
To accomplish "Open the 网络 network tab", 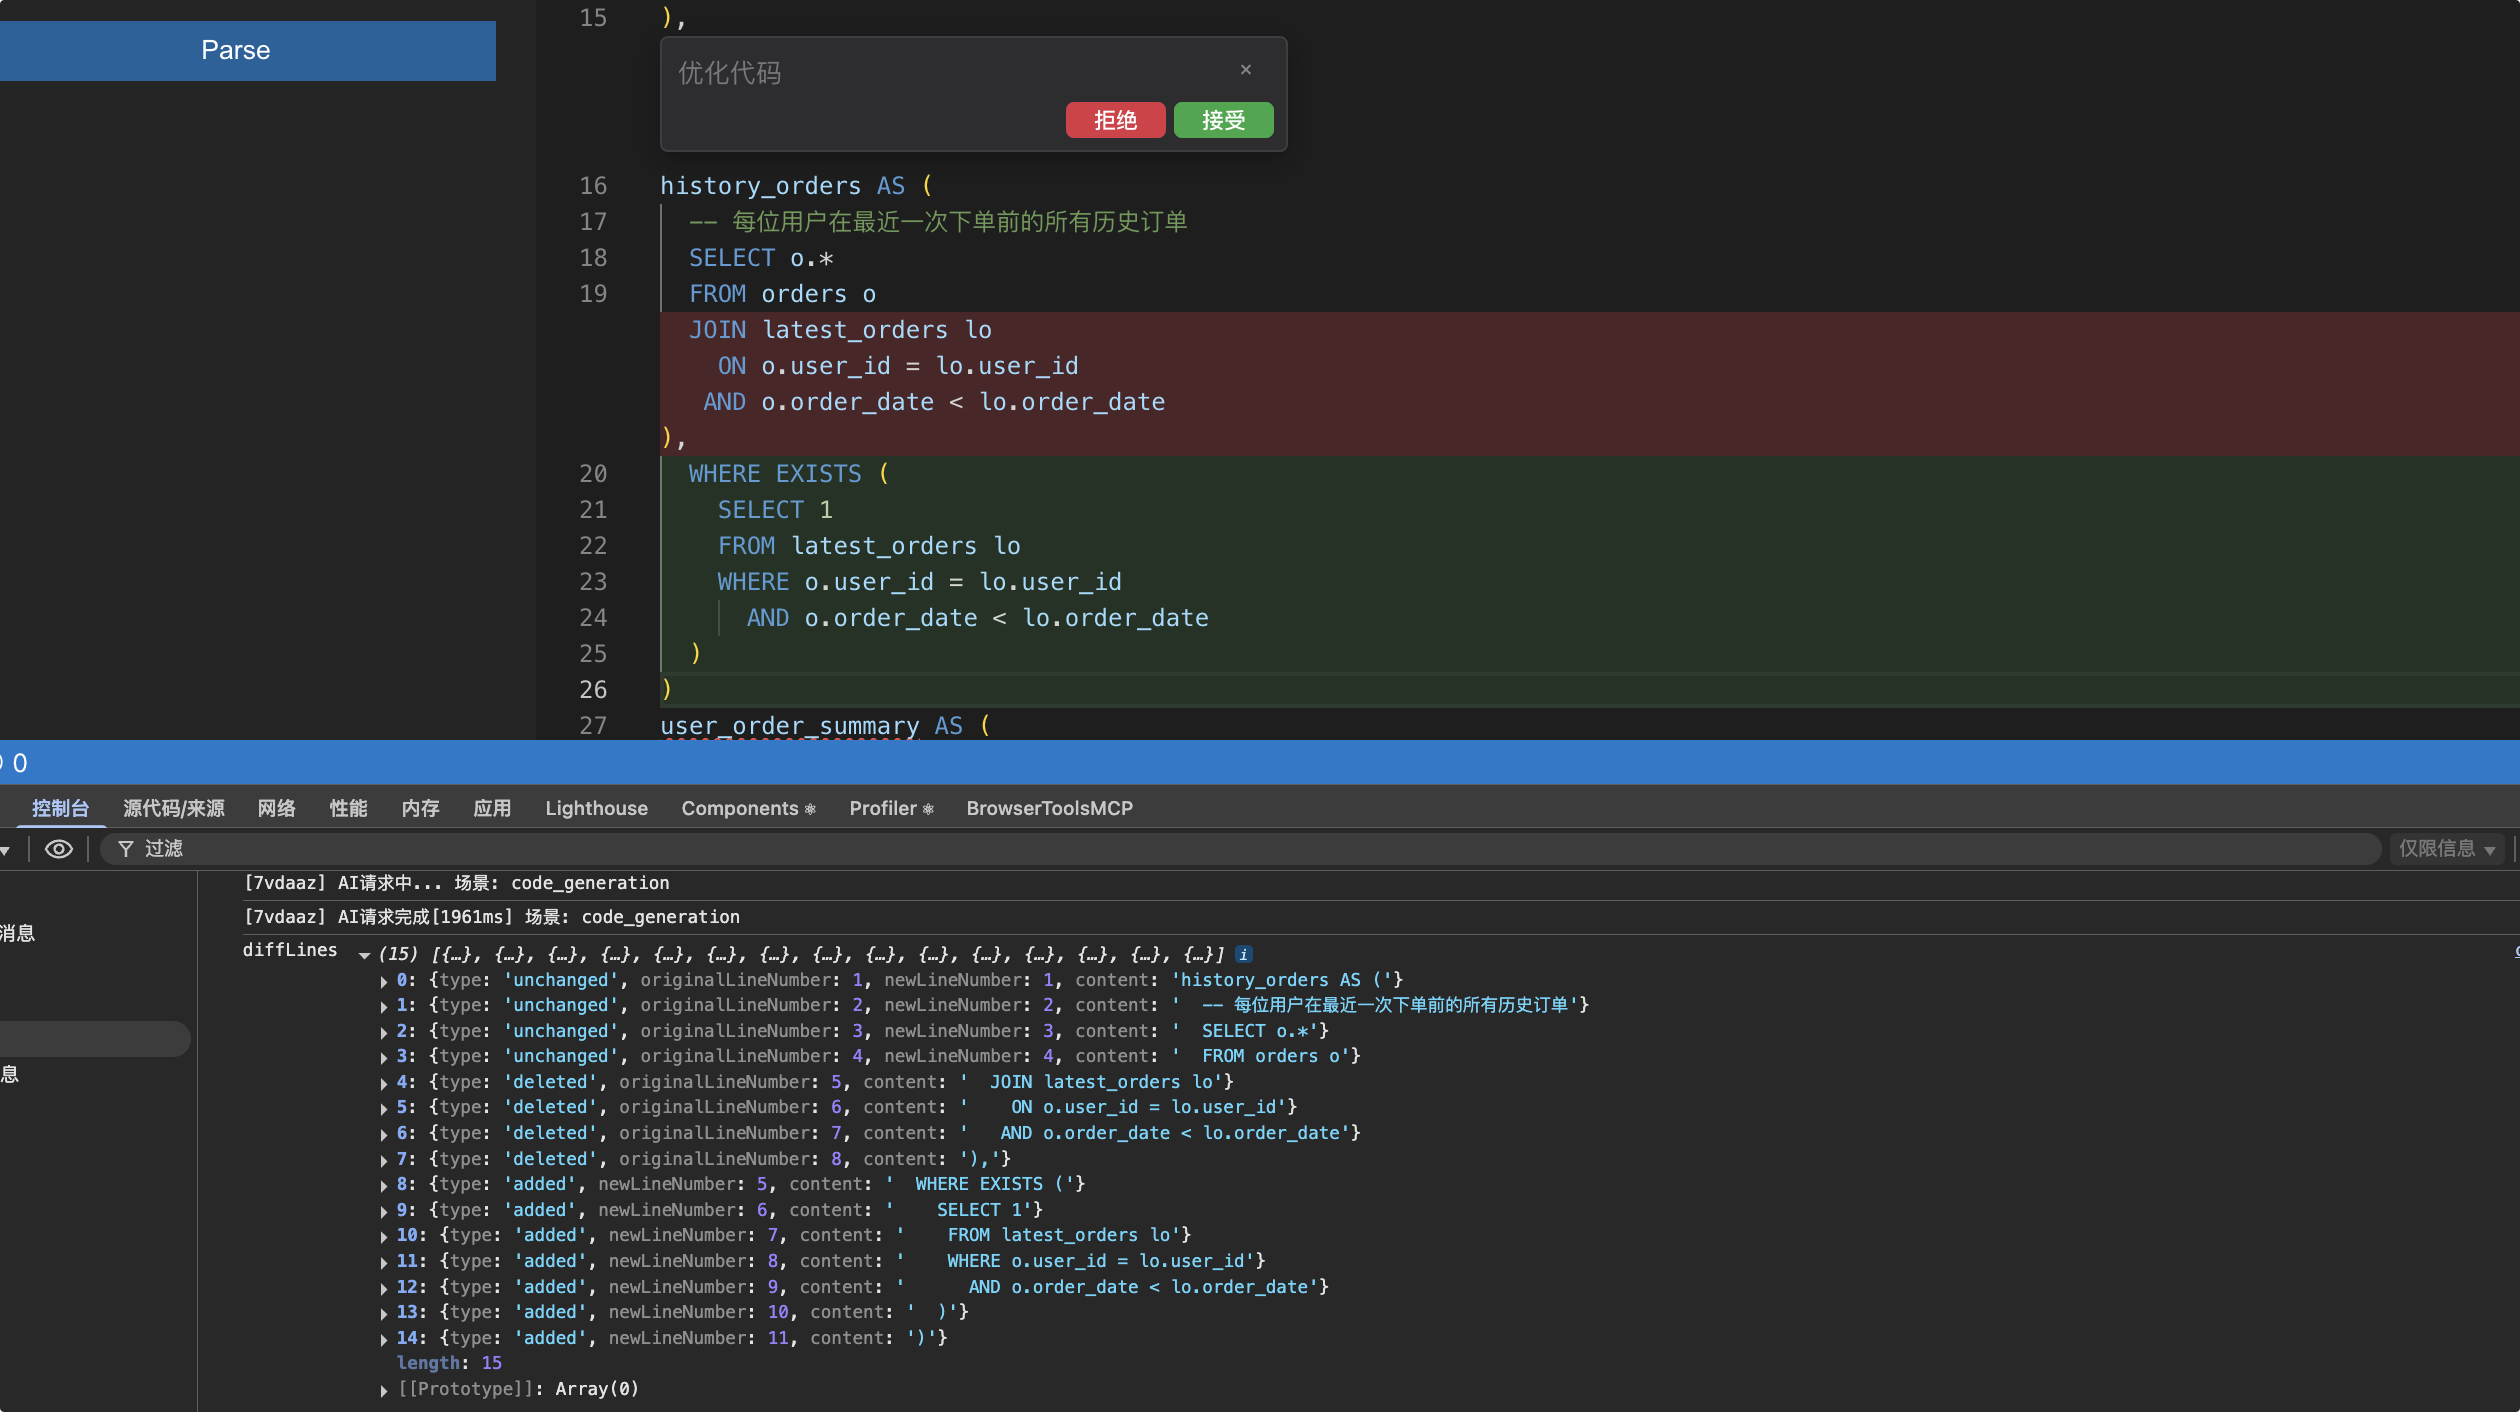I will (276, 808).
